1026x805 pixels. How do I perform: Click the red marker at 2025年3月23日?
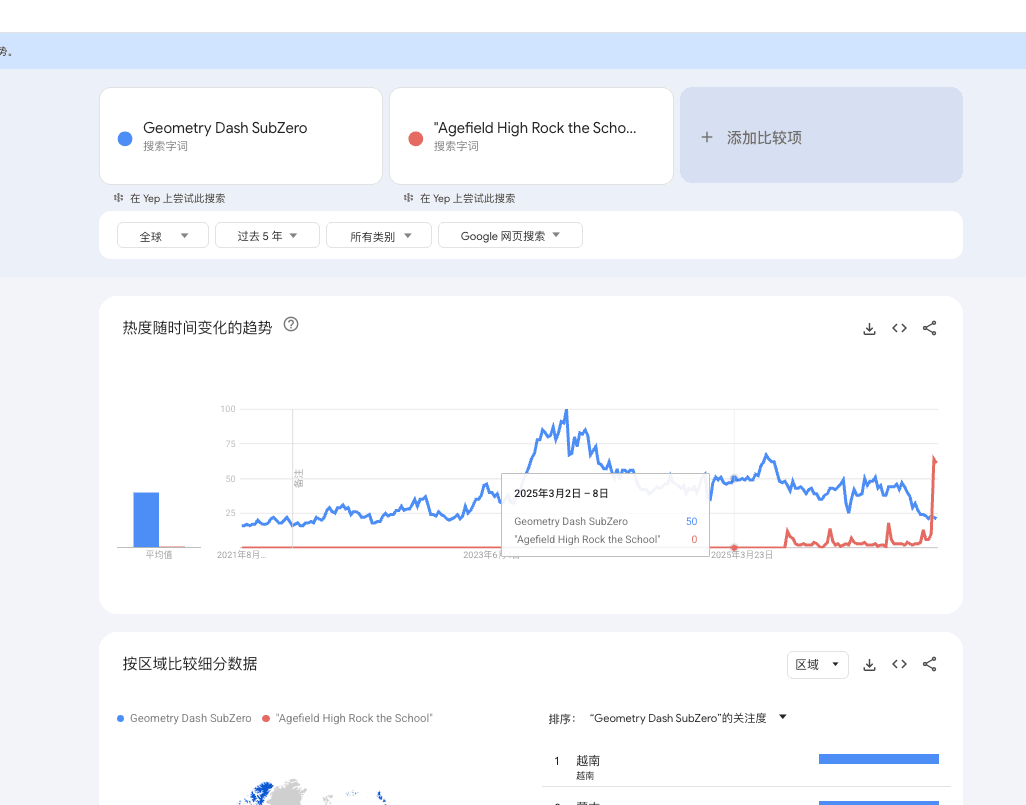pos(734,547)
